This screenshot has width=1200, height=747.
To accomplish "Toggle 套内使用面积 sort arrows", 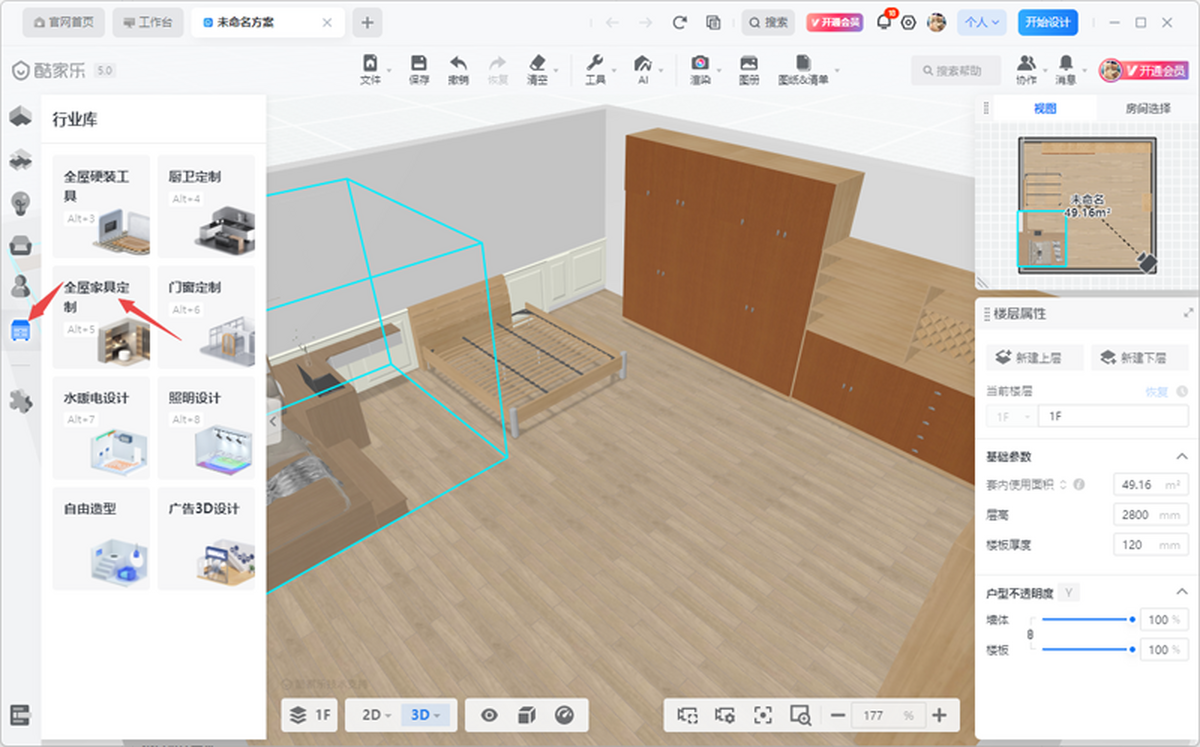I will (x=1063, y=484).
